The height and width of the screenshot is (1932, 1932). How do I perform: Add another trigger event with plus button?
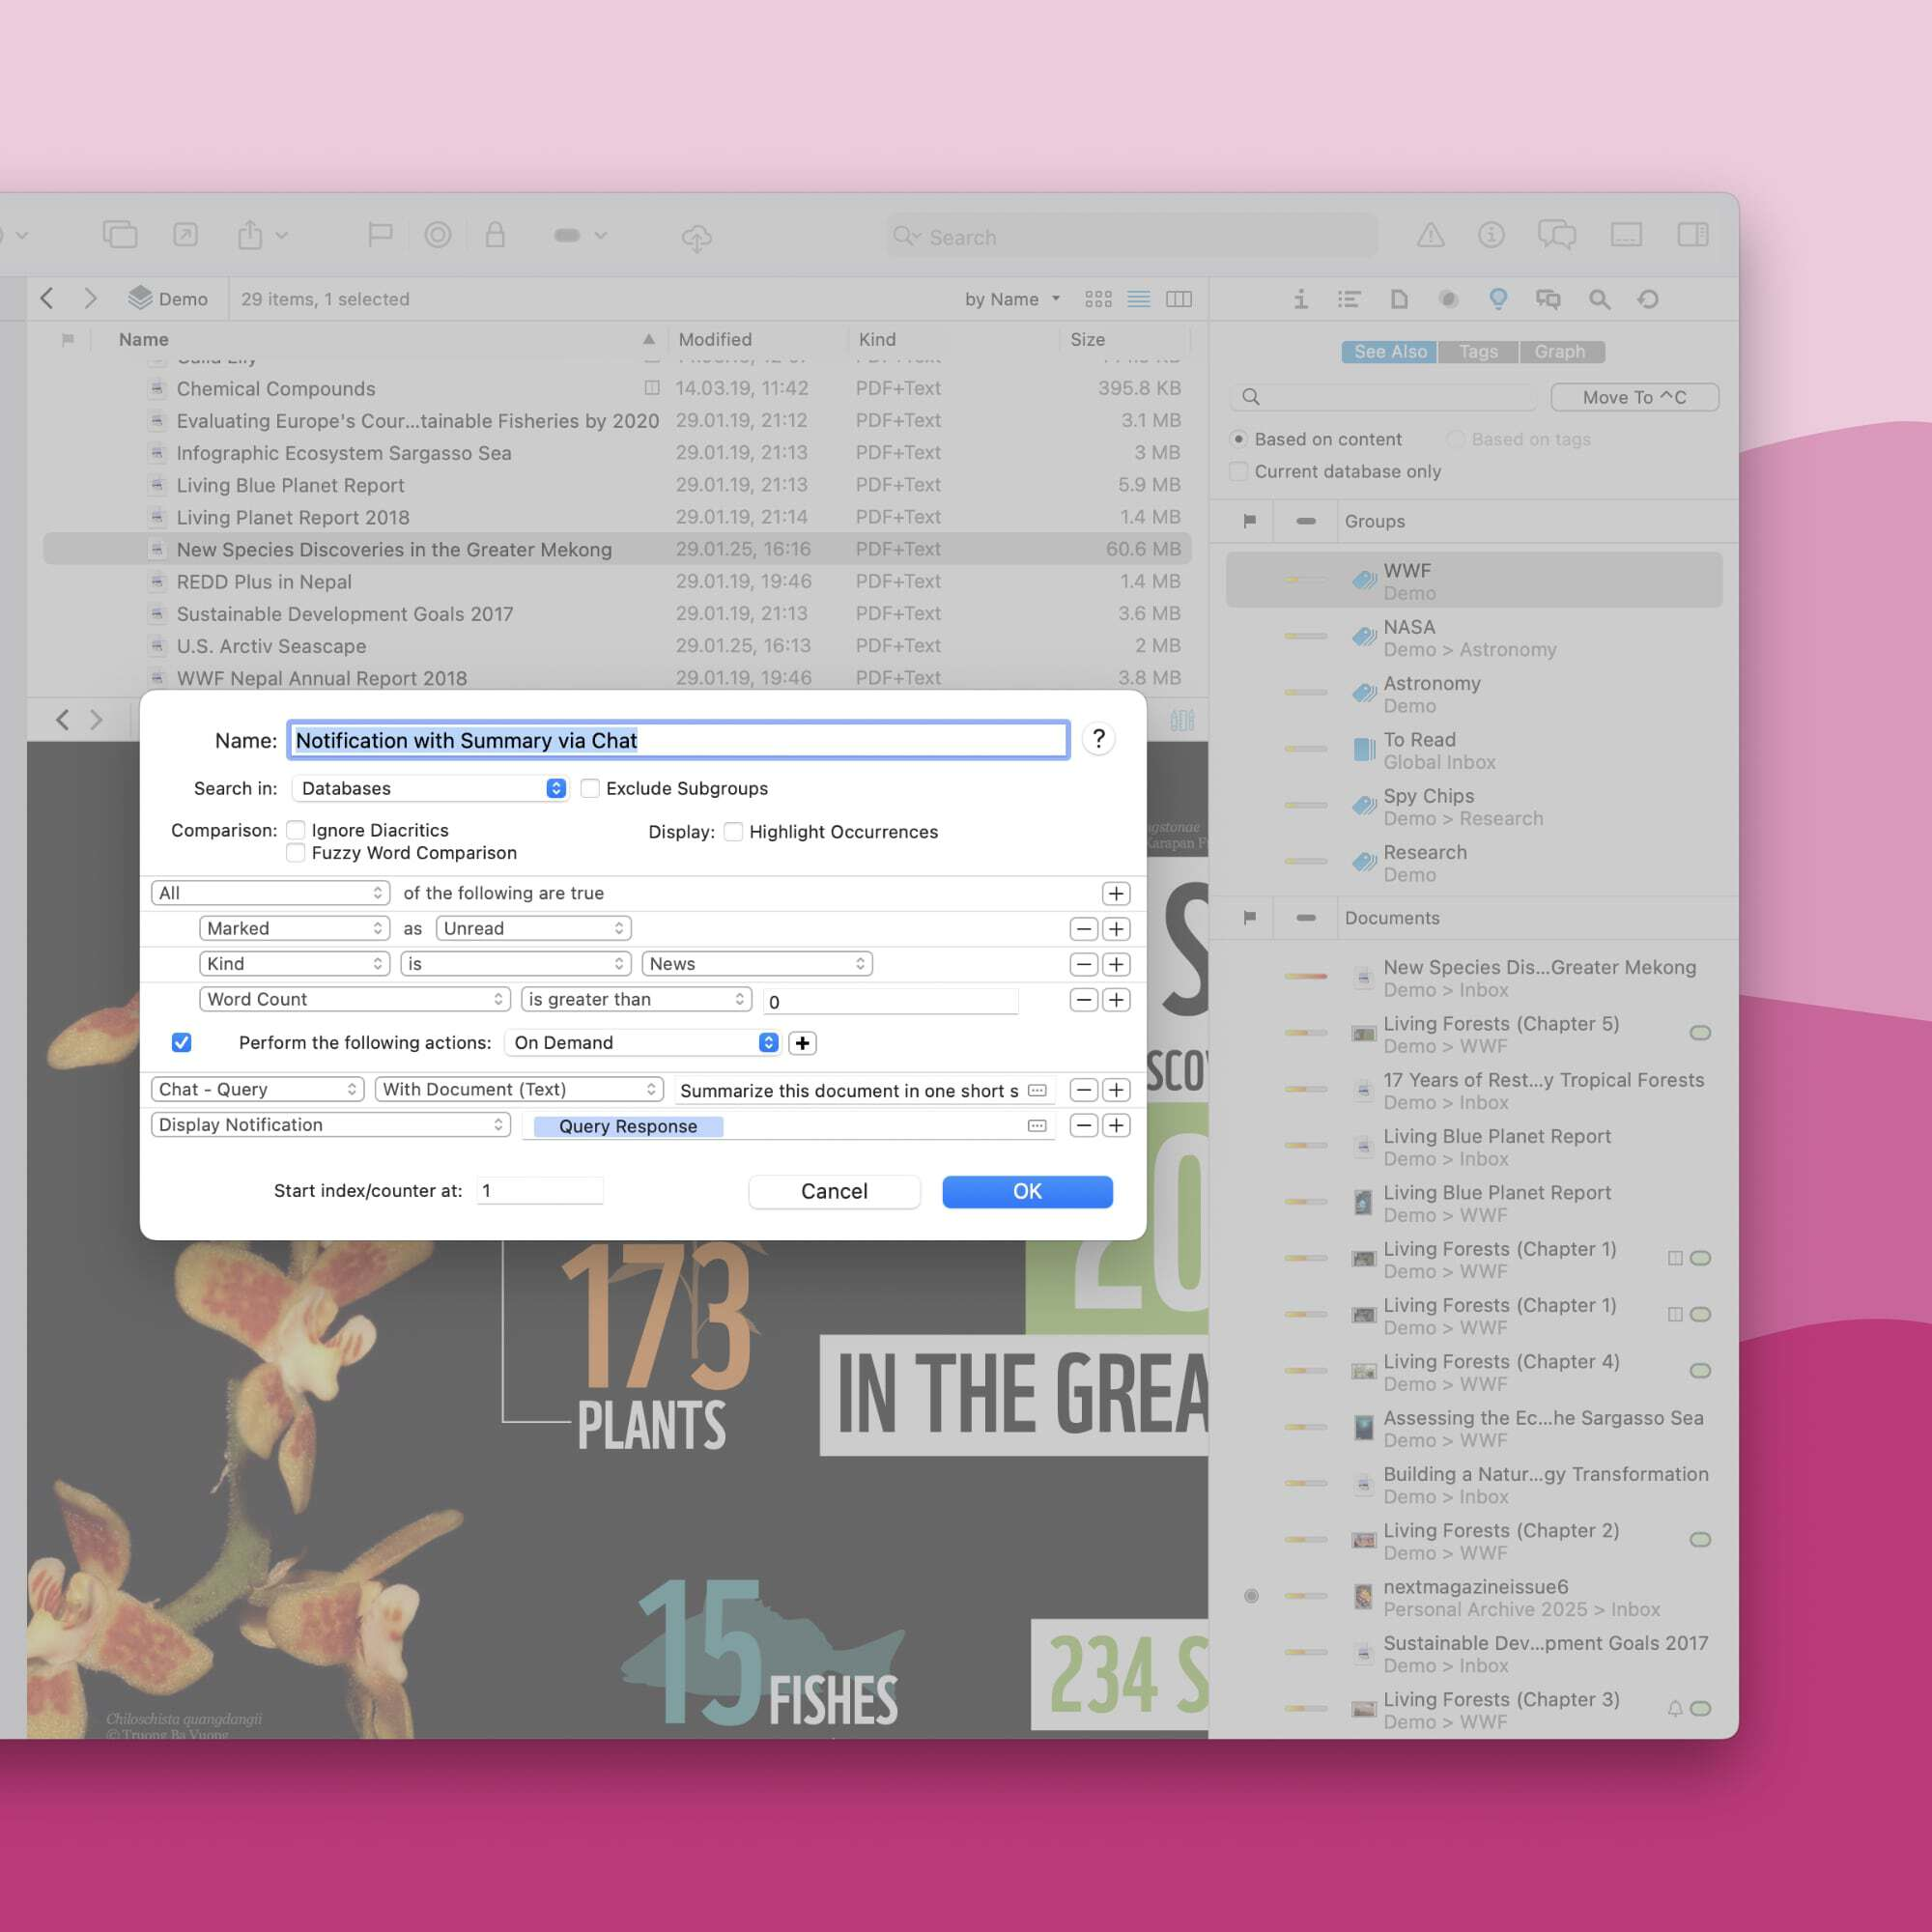click(802, 1043)
